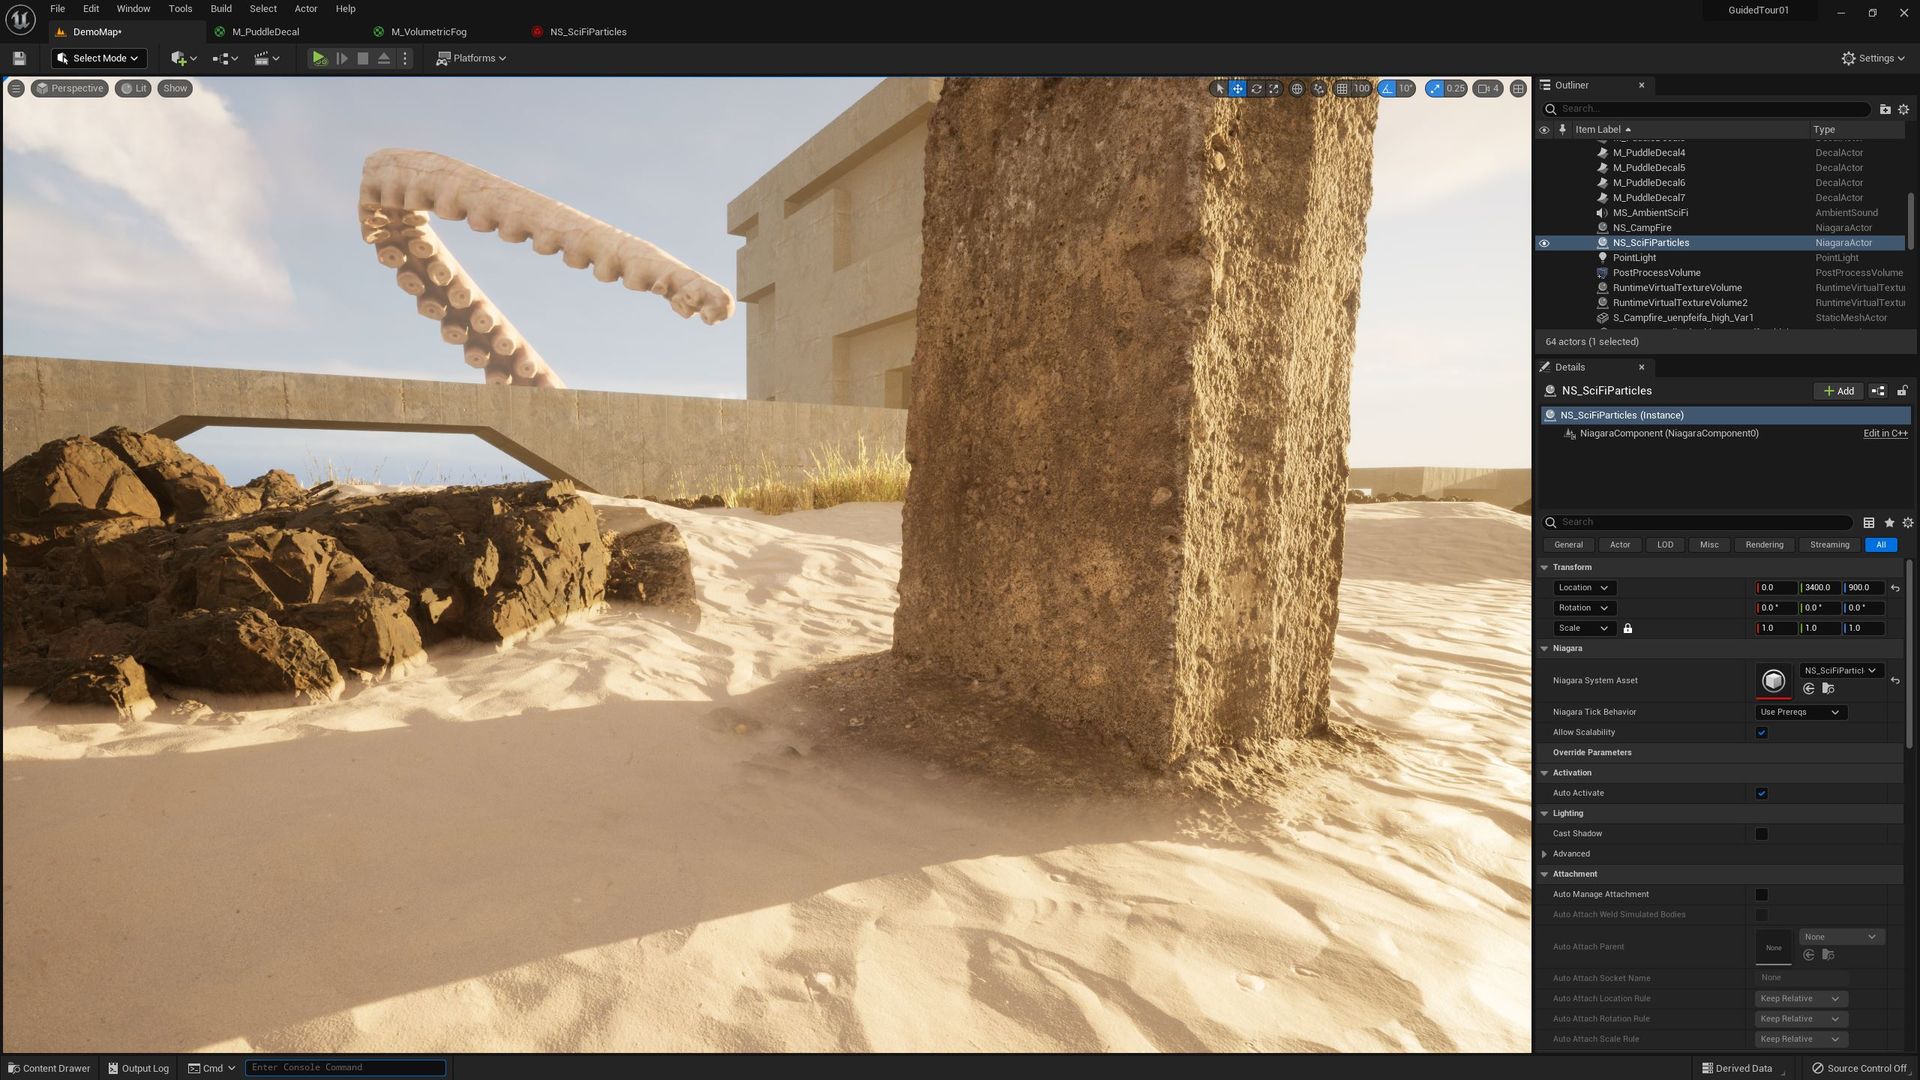Collapse the Transform section in Details
Image resolution: width=1920 pixels, height=1080 pixels.
click(x=1545, y=567)
